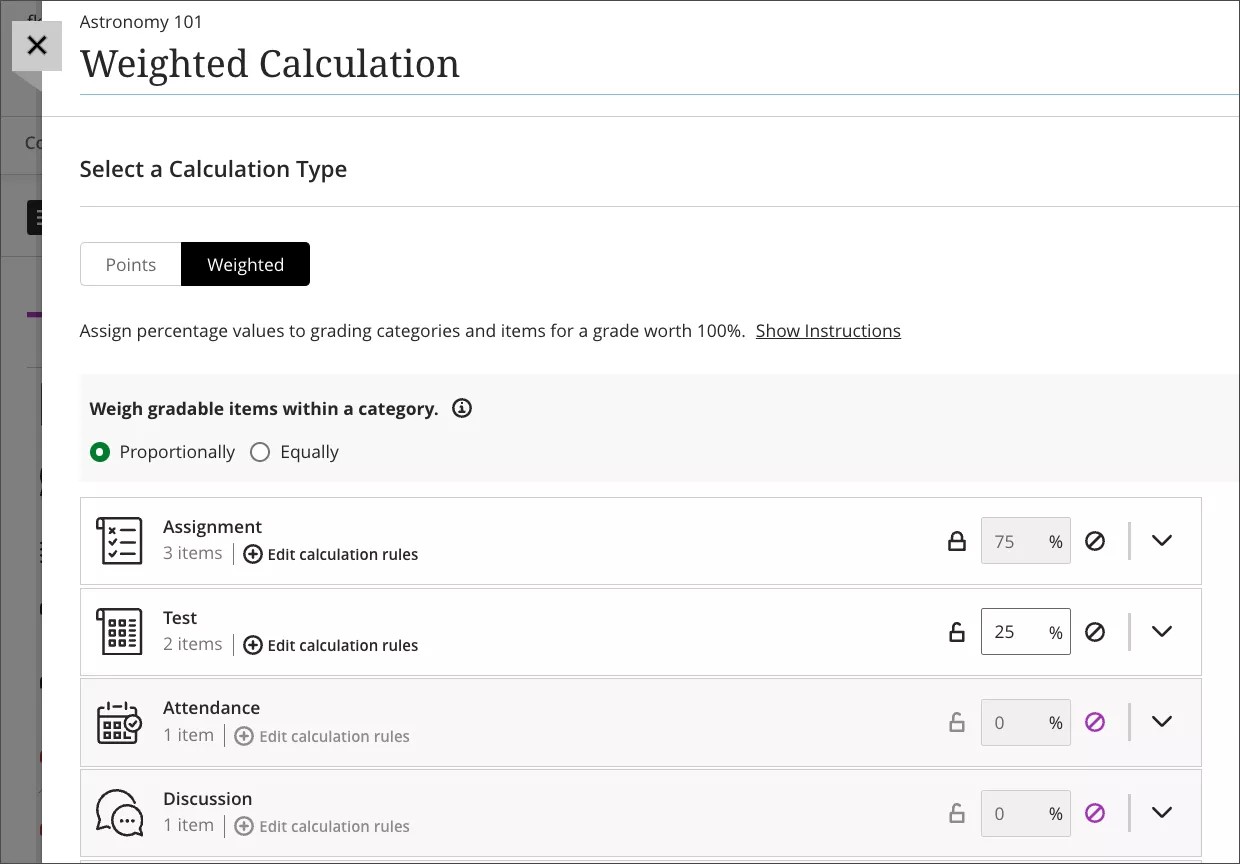Open the Show Instructions link

[x=828, y=331]
